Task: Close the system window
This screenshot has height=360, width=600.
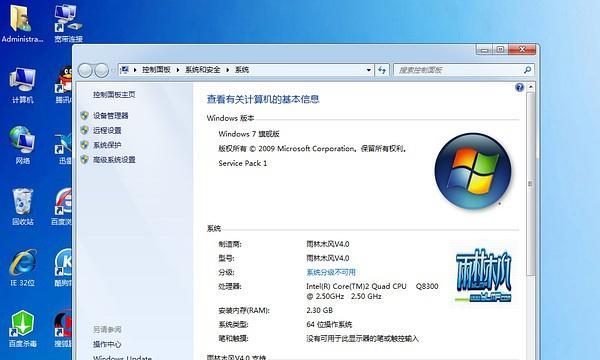Action: (x=523, y=49)
